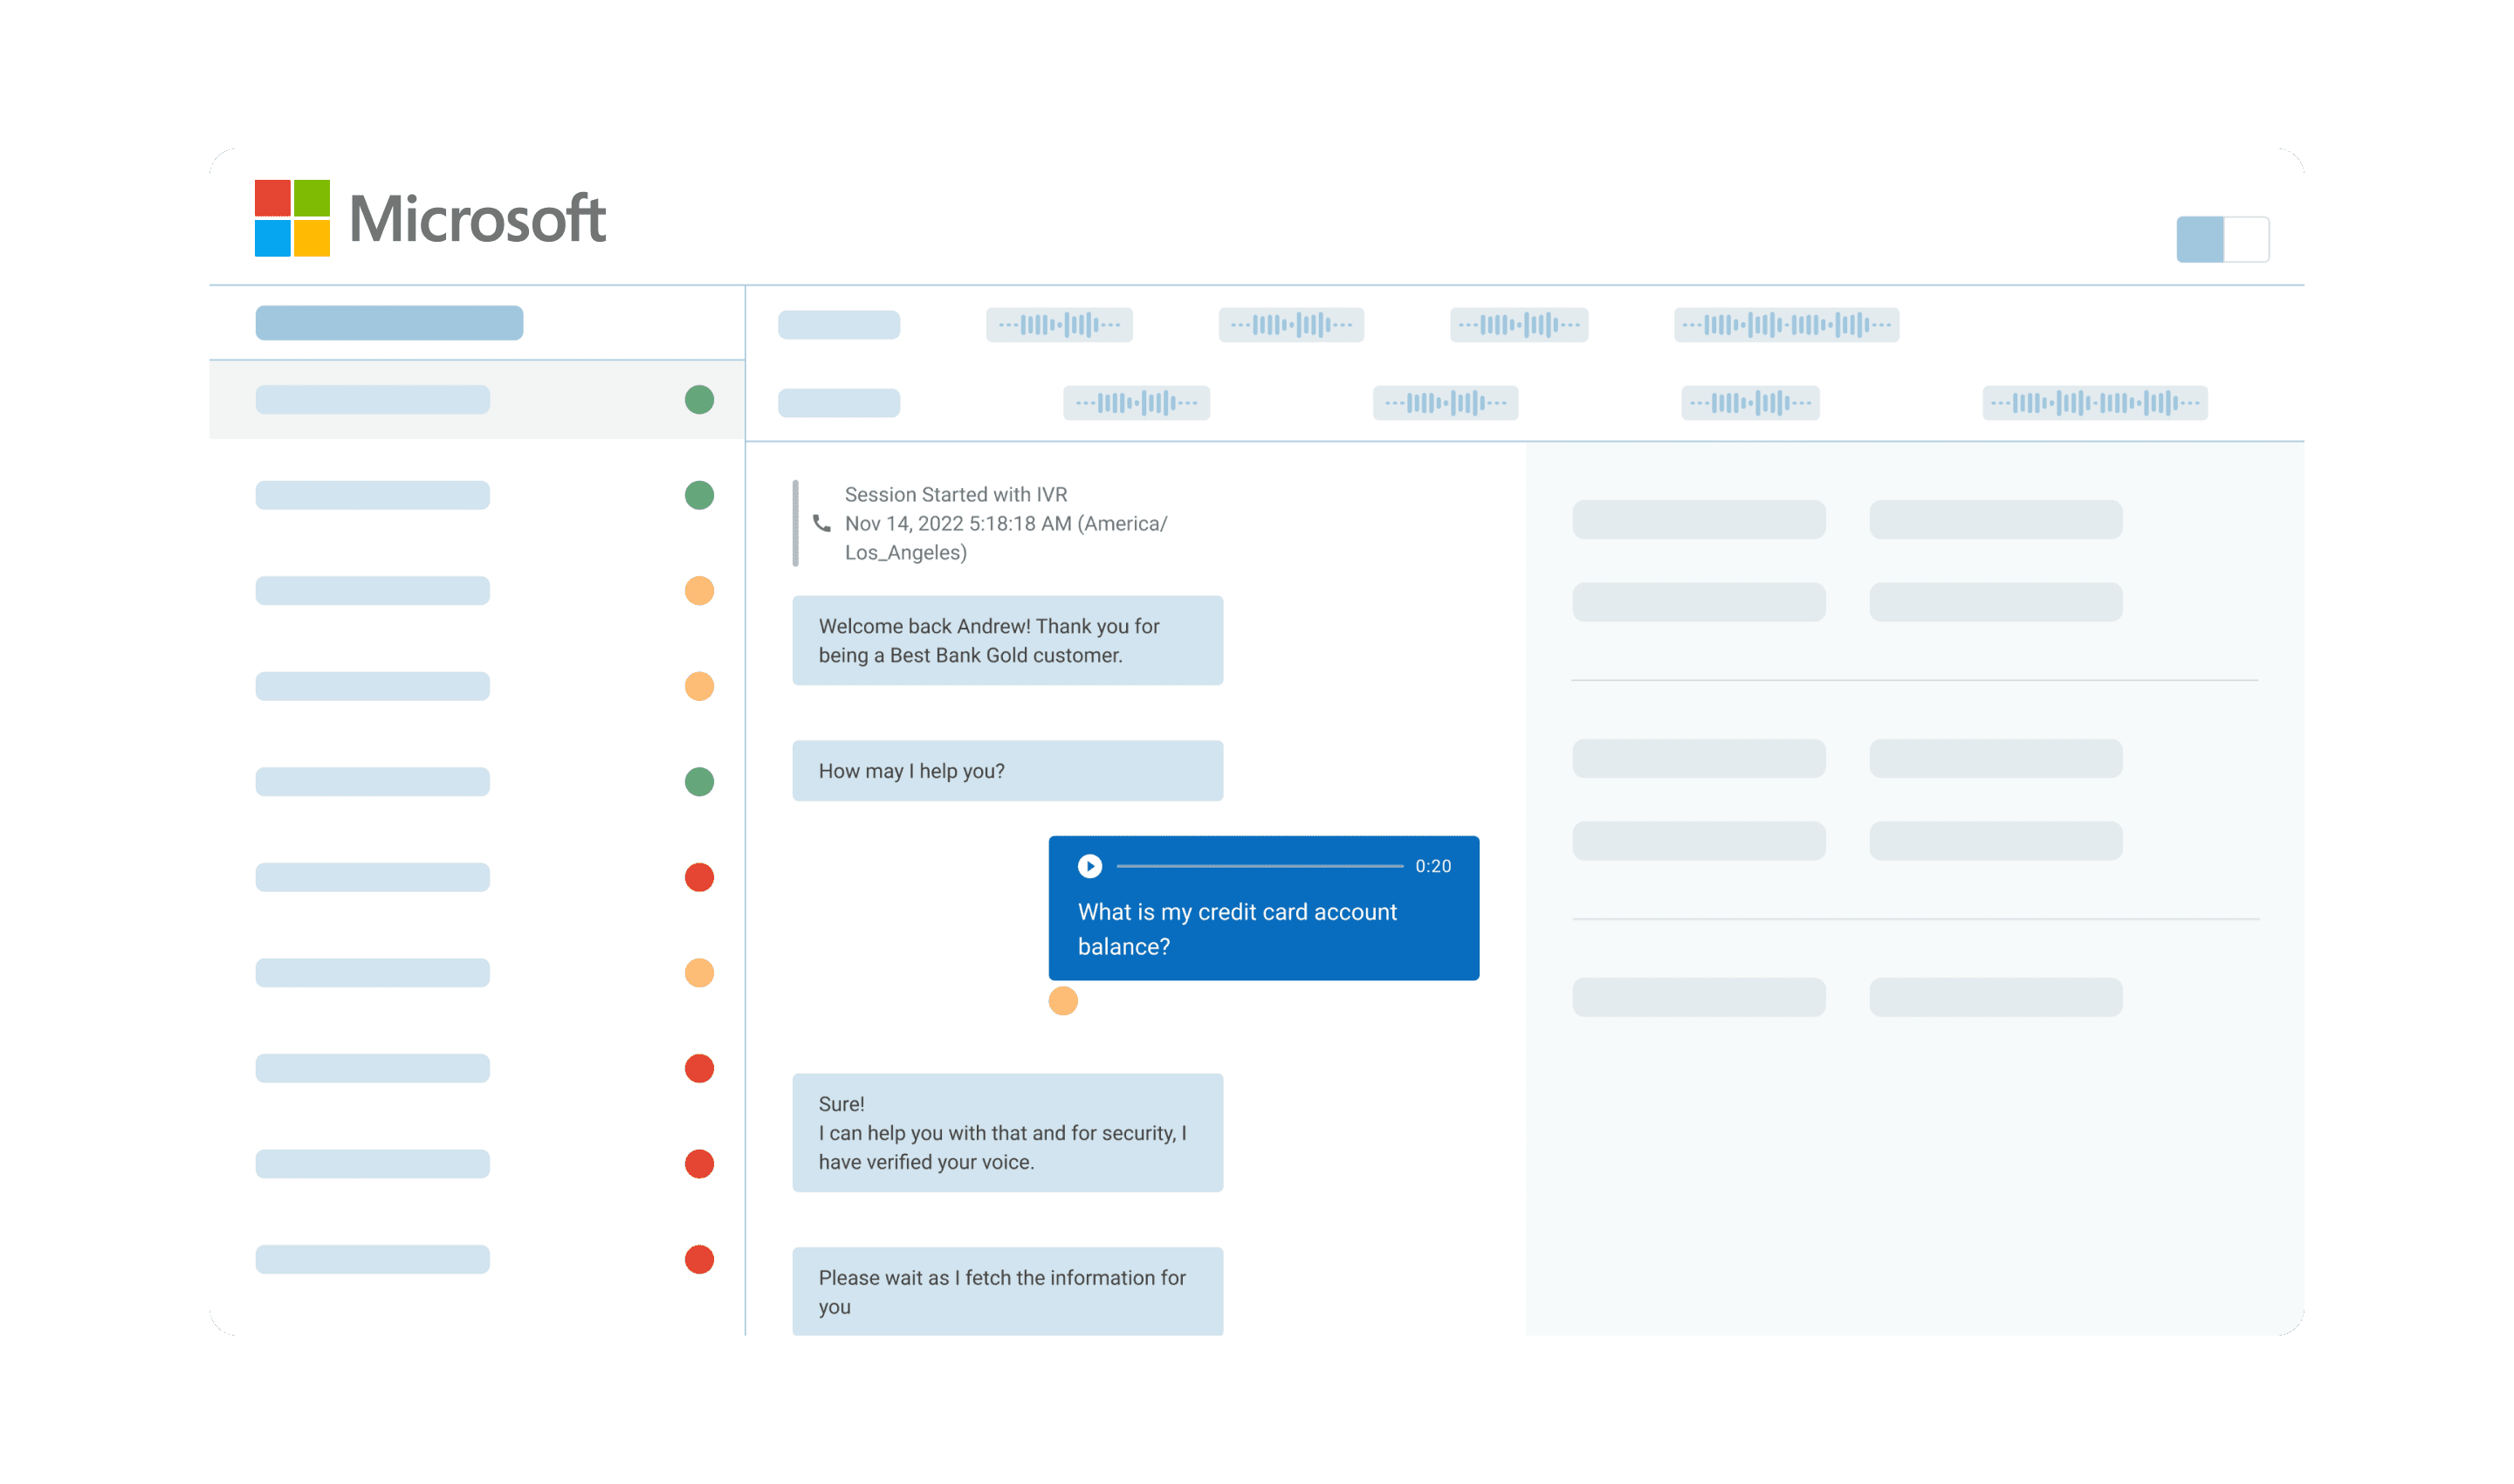Select the highlighted first conversation in the sidebar
Screen dimensions: 2514x1484
pos(372,400)
